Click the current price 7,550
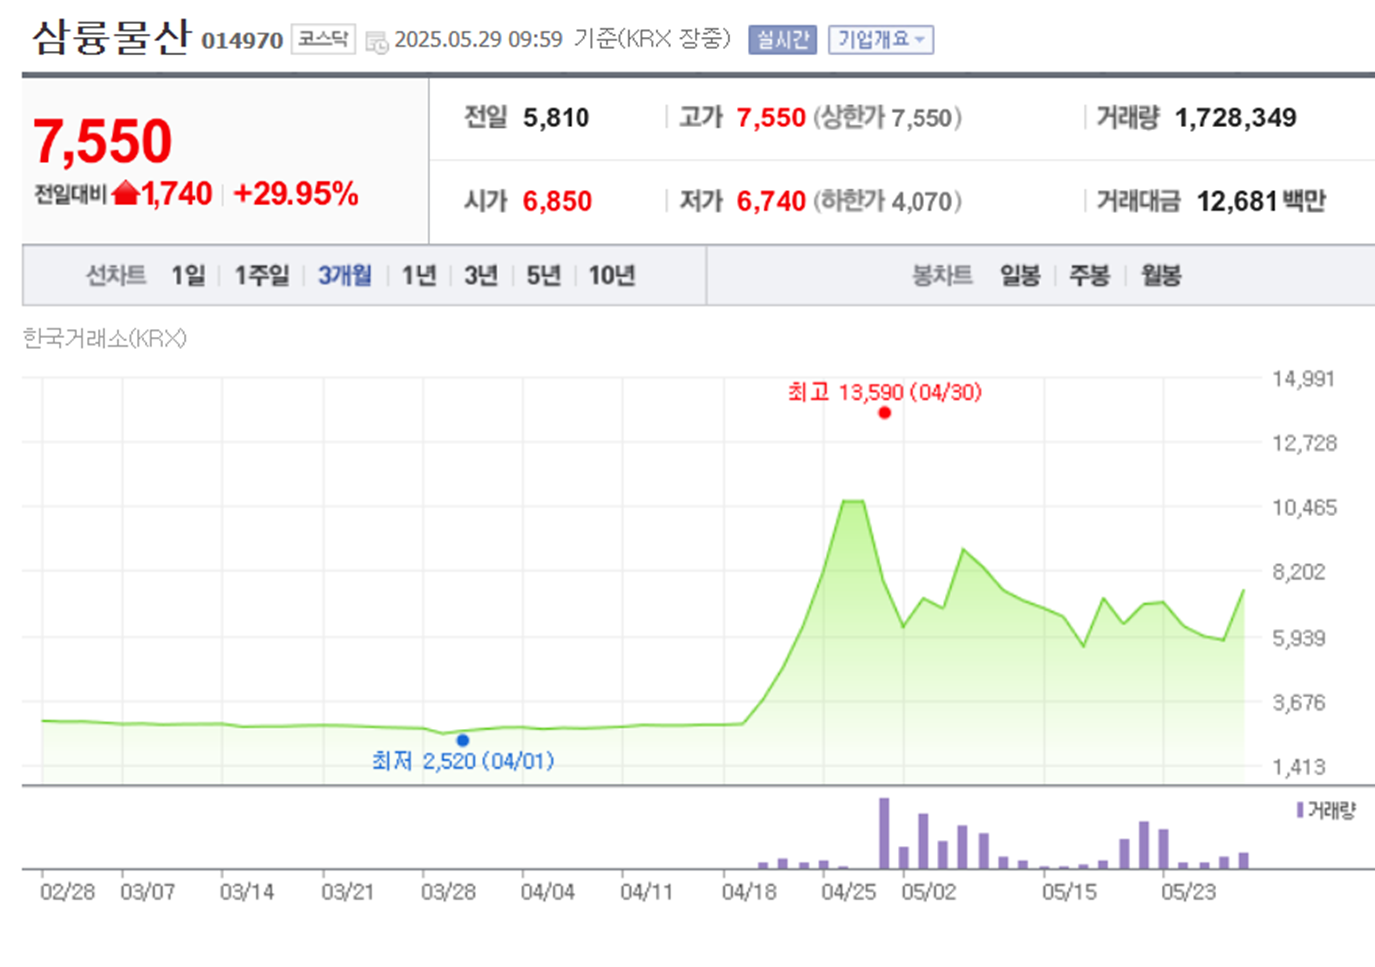1375x967 pixels. tap(102, 141)
